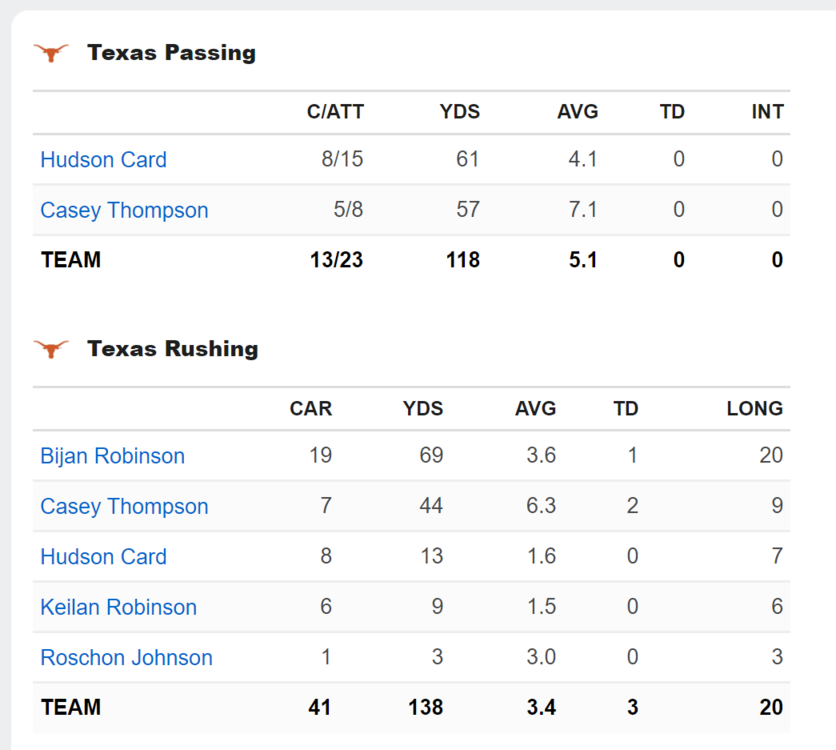Click the AVG header in the Passing table
Viewport: 836px width, 750px height.
[577, 112]
